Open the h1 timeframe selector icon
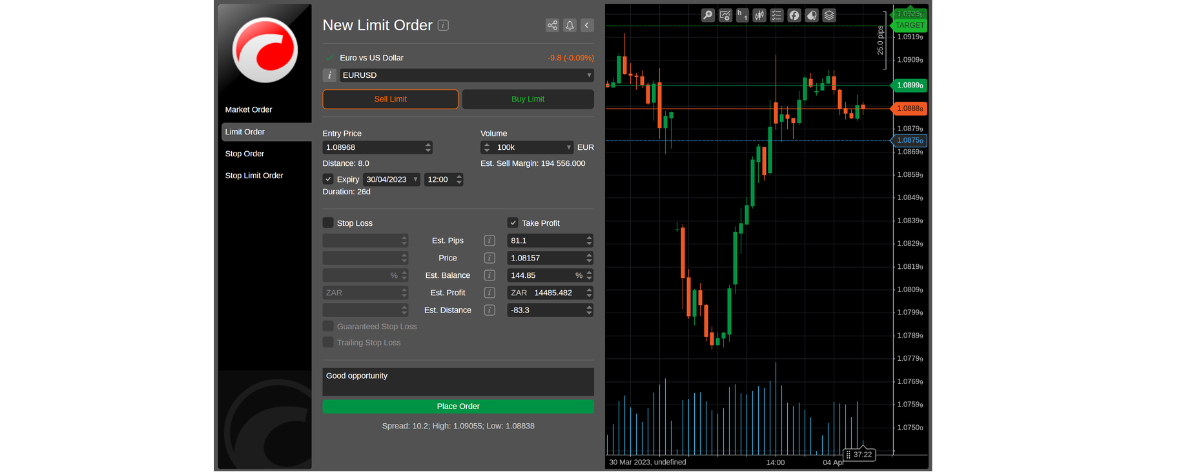Image resolution: width=1181 pixels, height=472 pixels. (743, 15)
